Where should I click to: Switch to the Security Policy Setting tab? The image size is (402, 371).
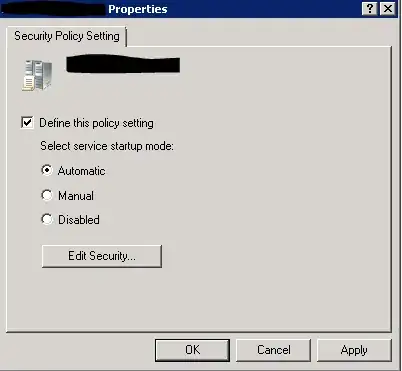coord(67,36)
